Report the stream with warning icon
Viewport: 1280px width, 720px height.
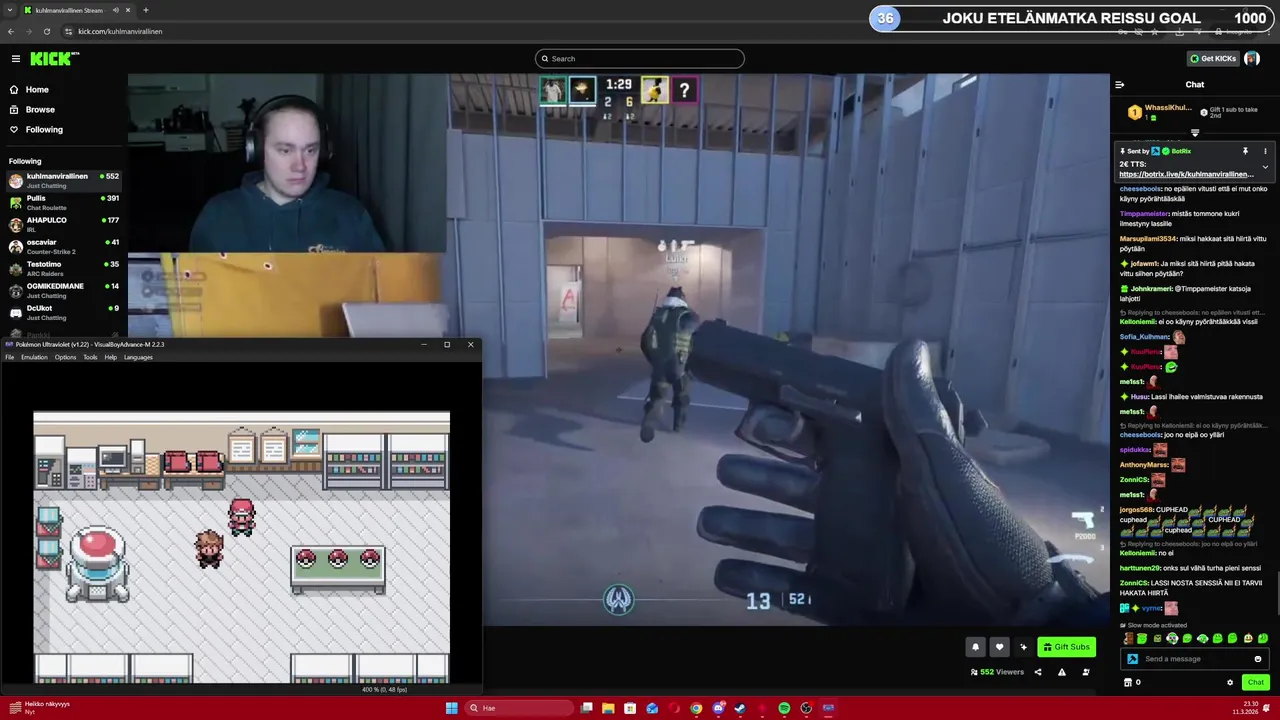coord(1062,672)
